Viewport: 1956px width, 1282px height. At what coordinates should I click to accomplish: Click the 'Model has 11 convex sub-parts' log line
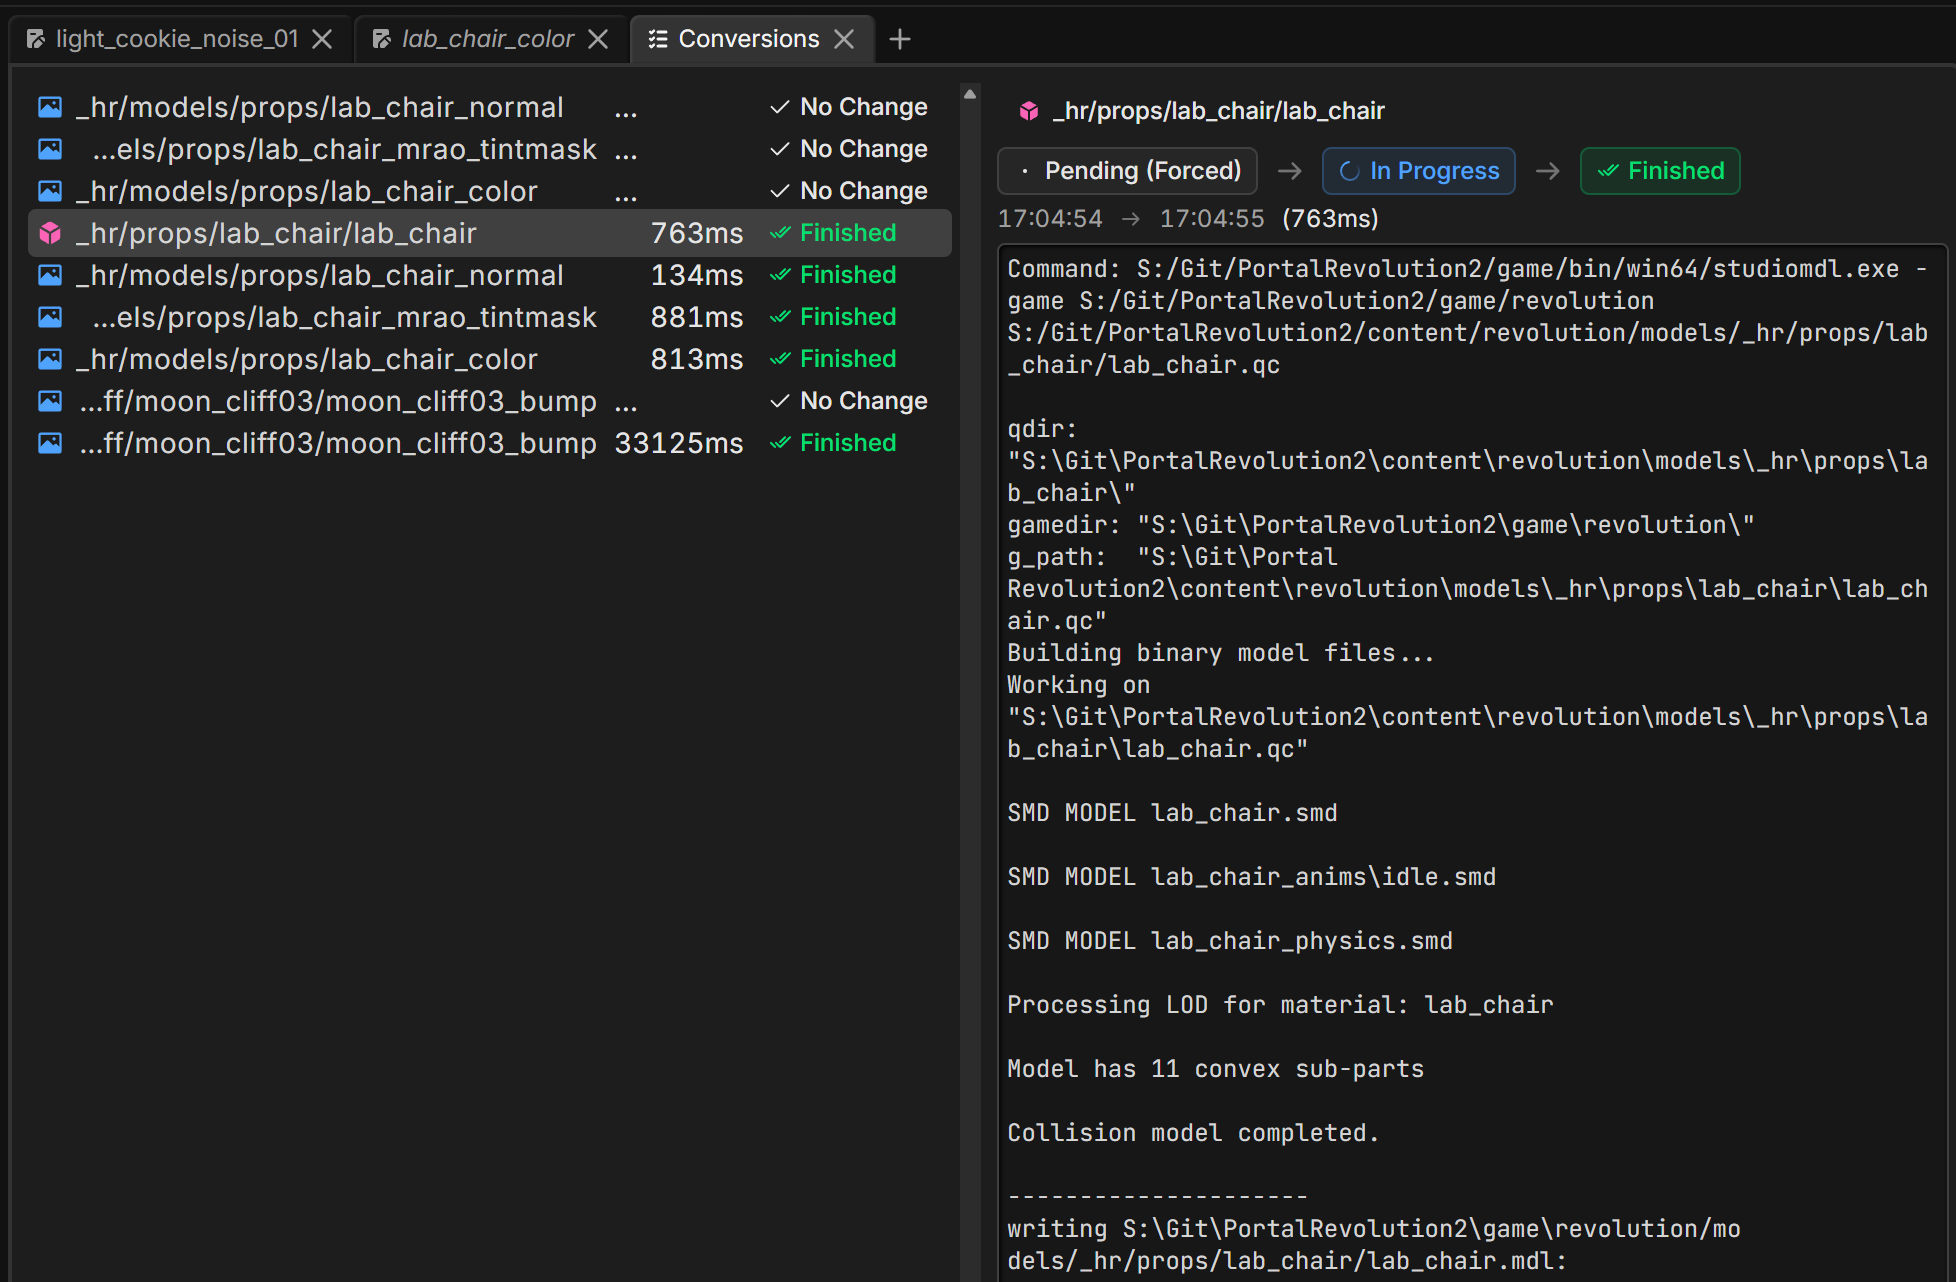(x=1215, y=1069)
